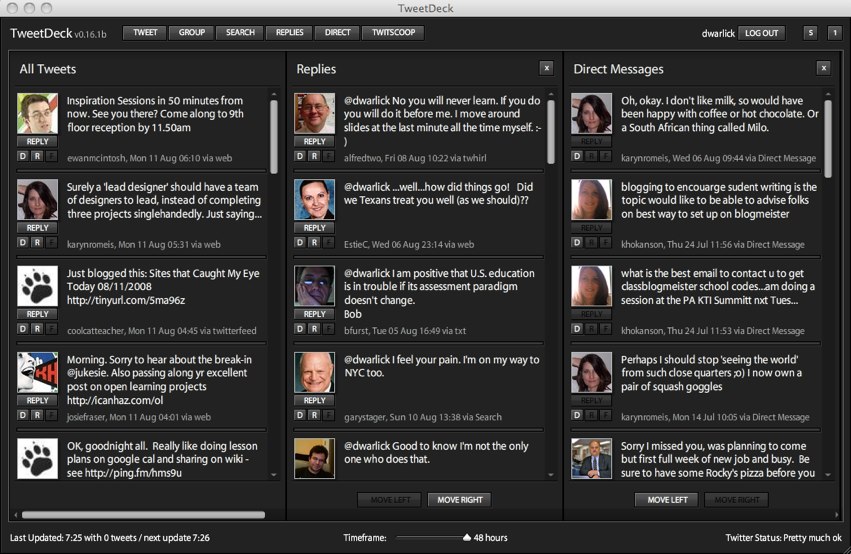Click the D icon under alfredtwo reply

(300, 156)
